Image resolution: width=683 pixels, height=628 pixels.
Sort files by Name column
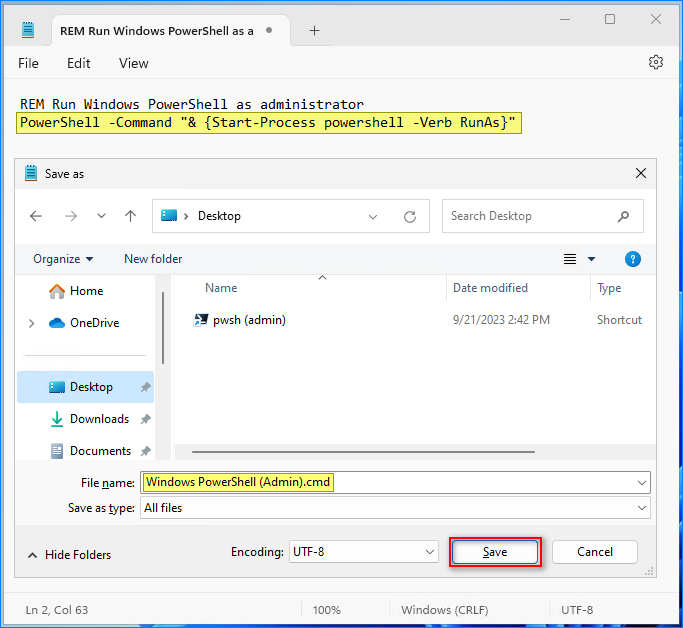tap(221, 288)
